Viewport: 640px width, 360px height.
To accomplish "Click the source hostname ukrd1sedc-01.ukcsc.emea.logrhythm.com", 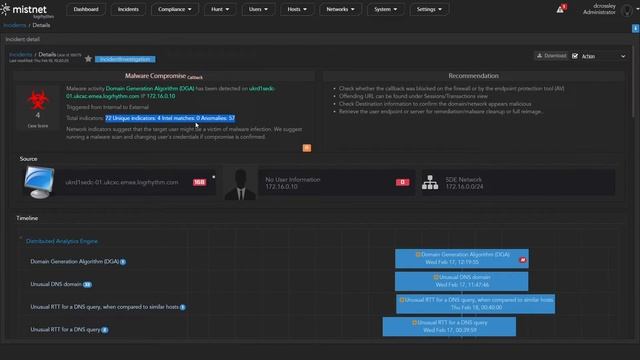I will click(122, 182).
